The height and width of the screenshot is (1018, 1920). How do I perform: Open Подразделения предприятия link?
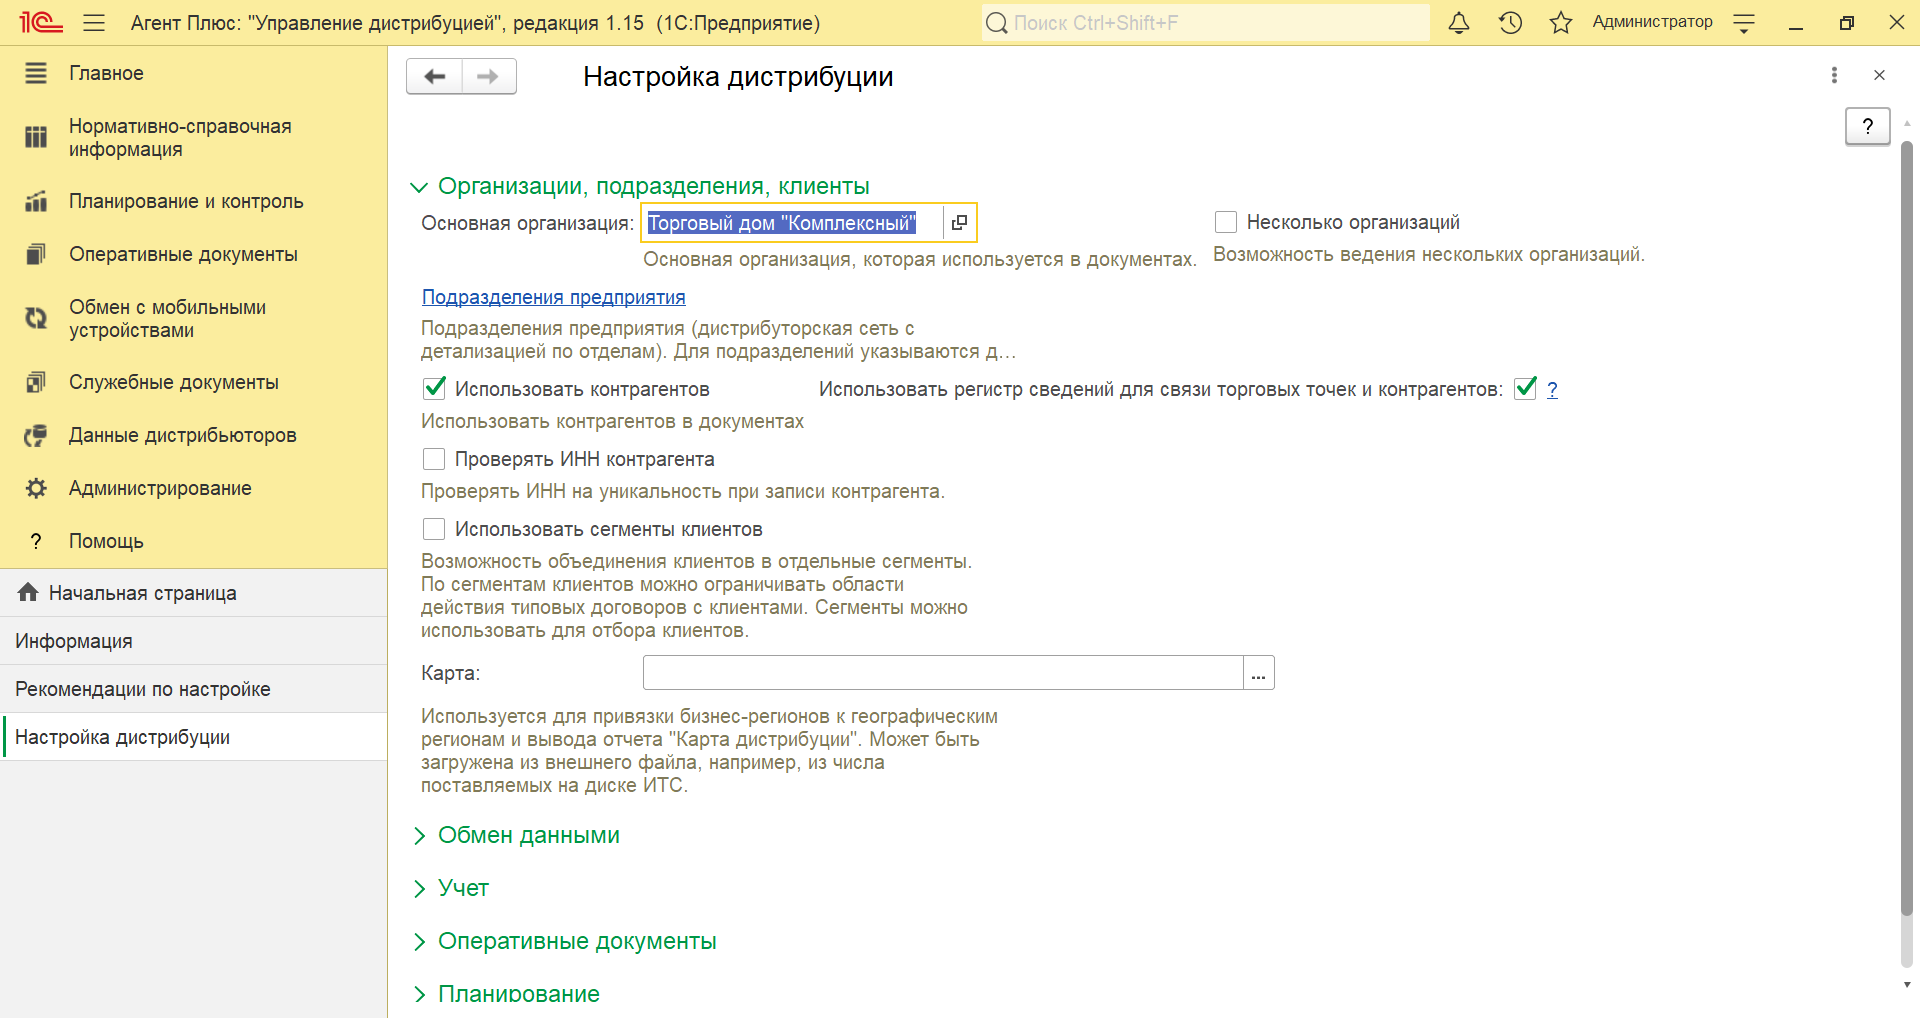pyautogui.click(x=554, y=297)
